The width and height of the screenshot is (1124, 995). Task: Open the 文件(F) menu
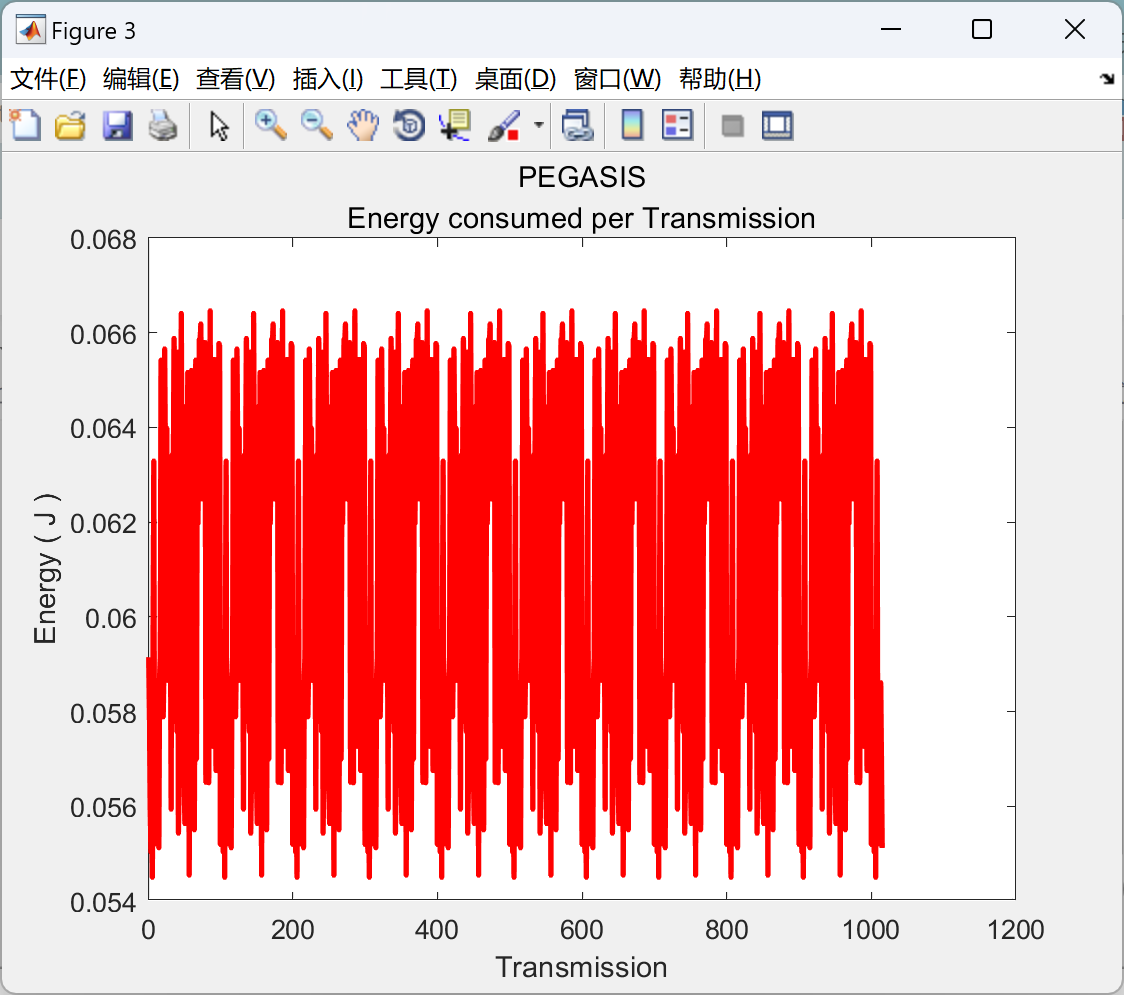(48, 79)
